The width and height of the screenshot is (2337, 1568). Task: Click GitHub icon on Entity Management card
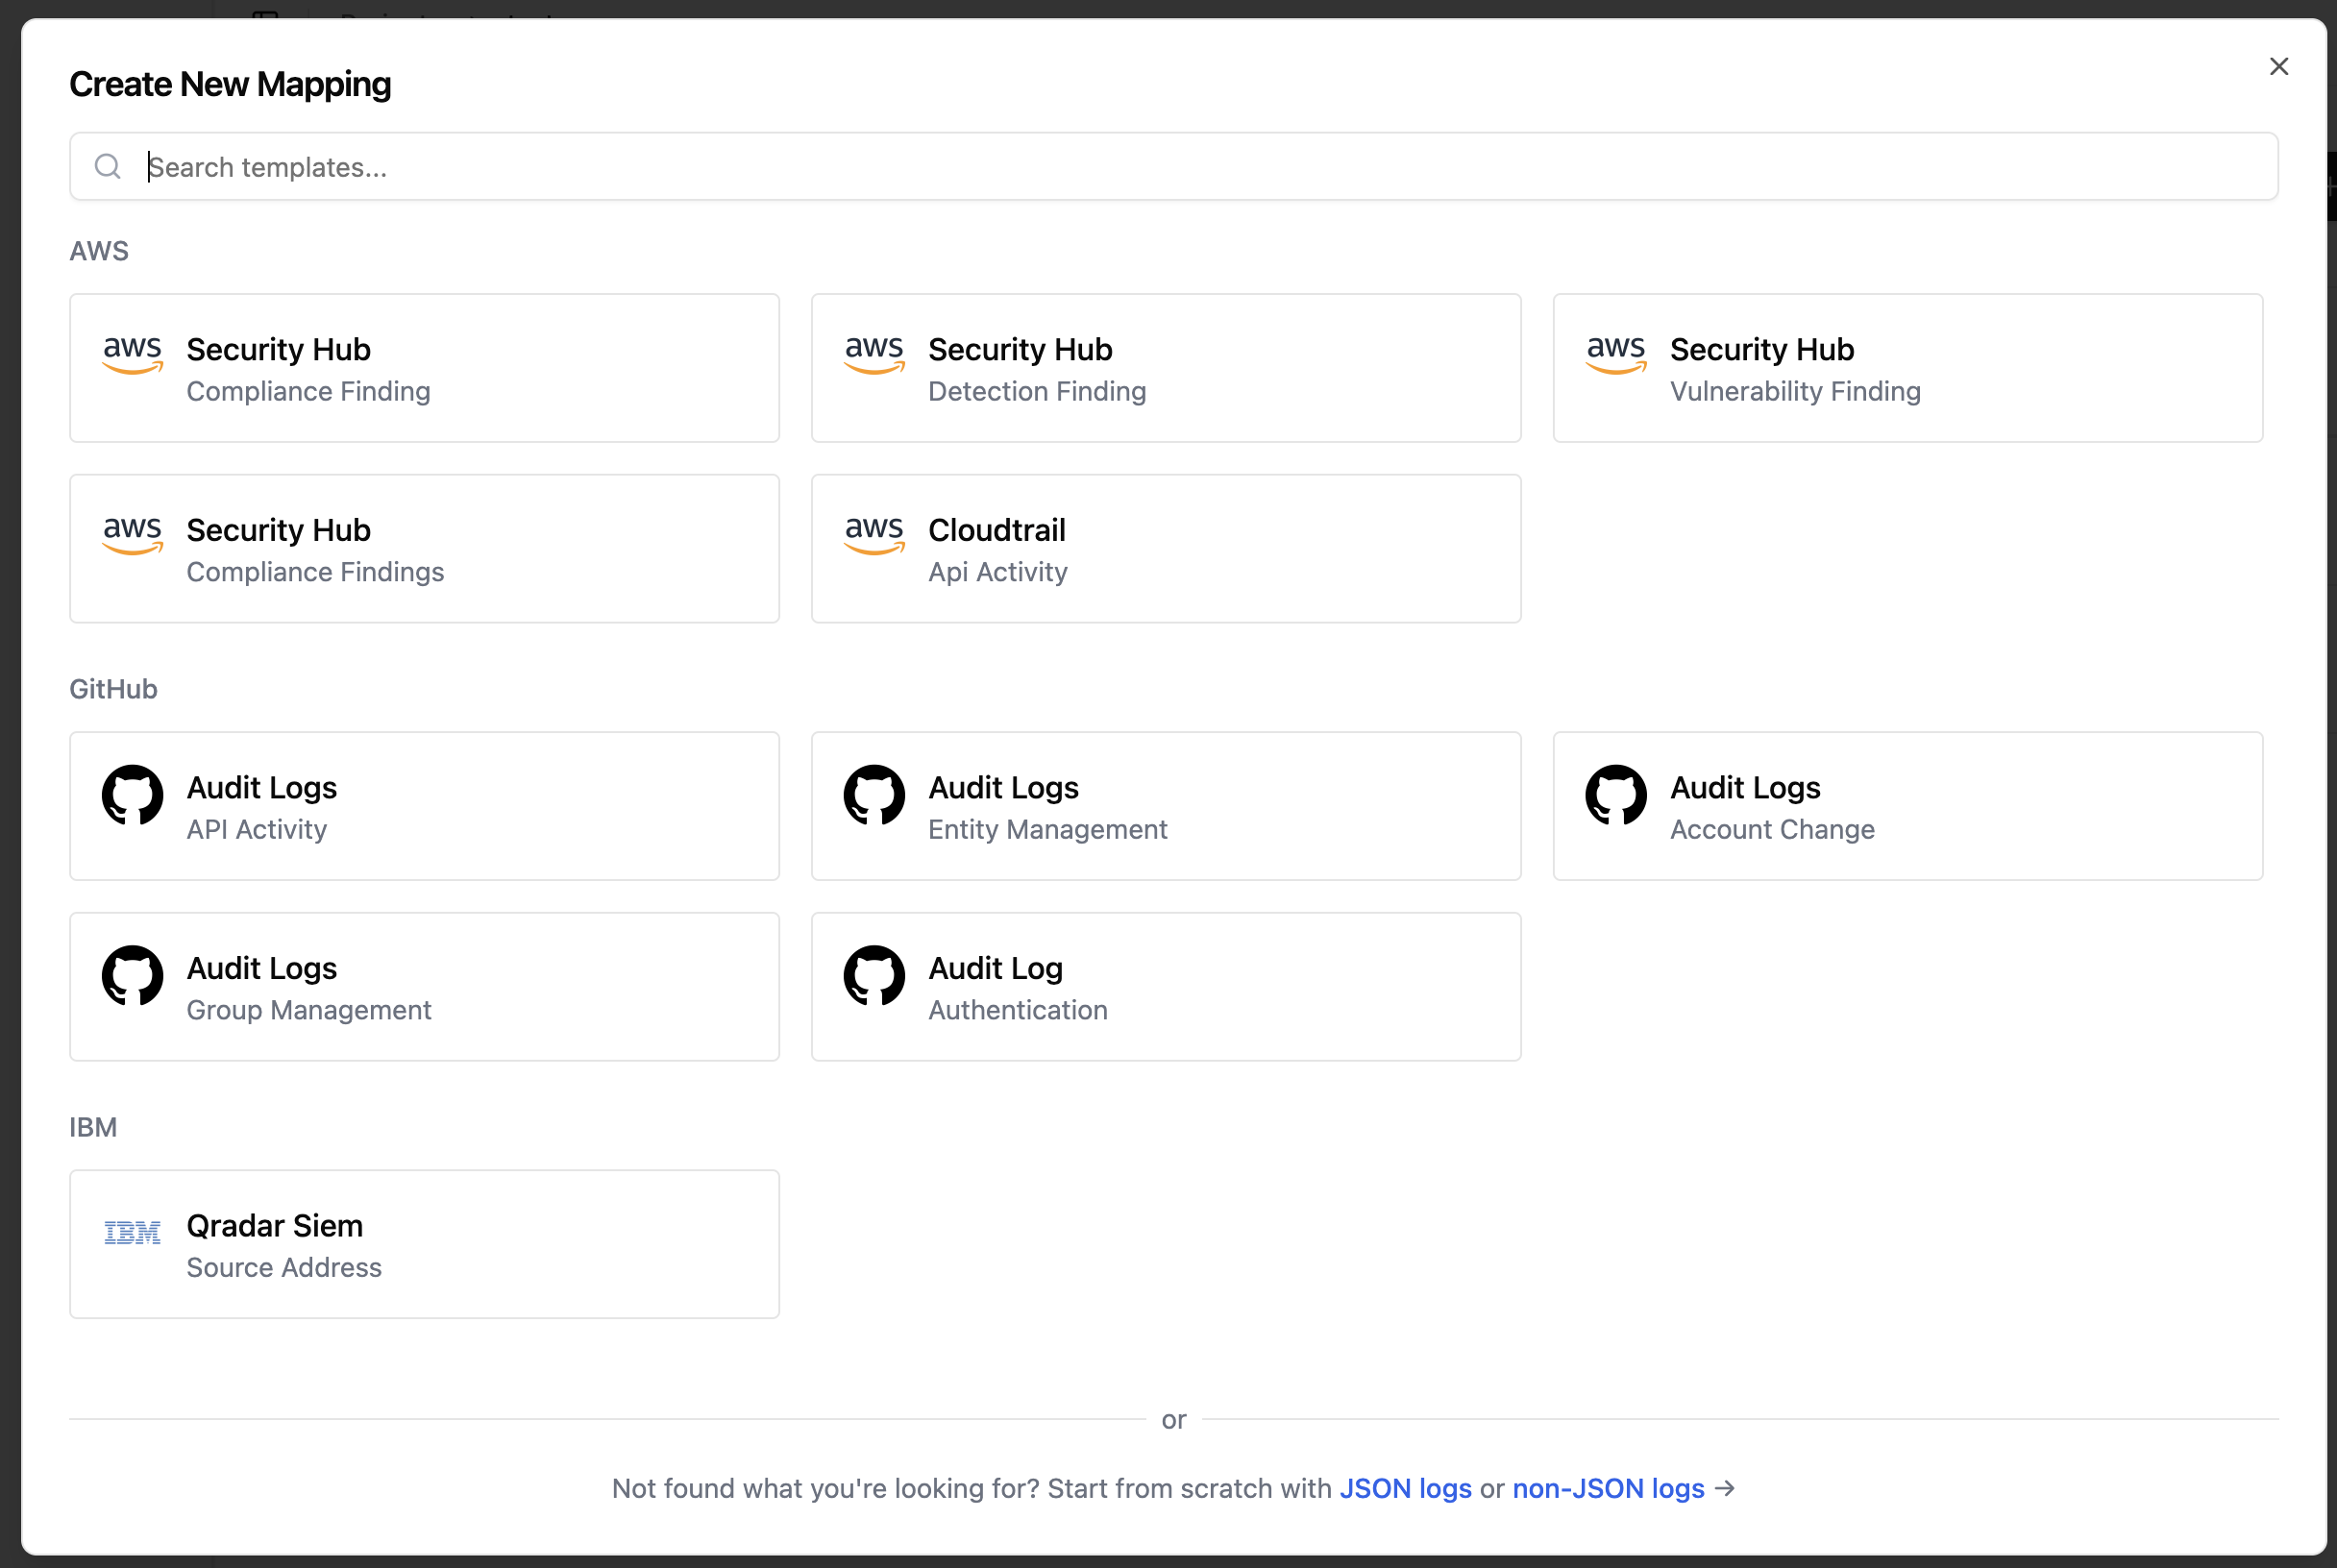tap(874, 795)
